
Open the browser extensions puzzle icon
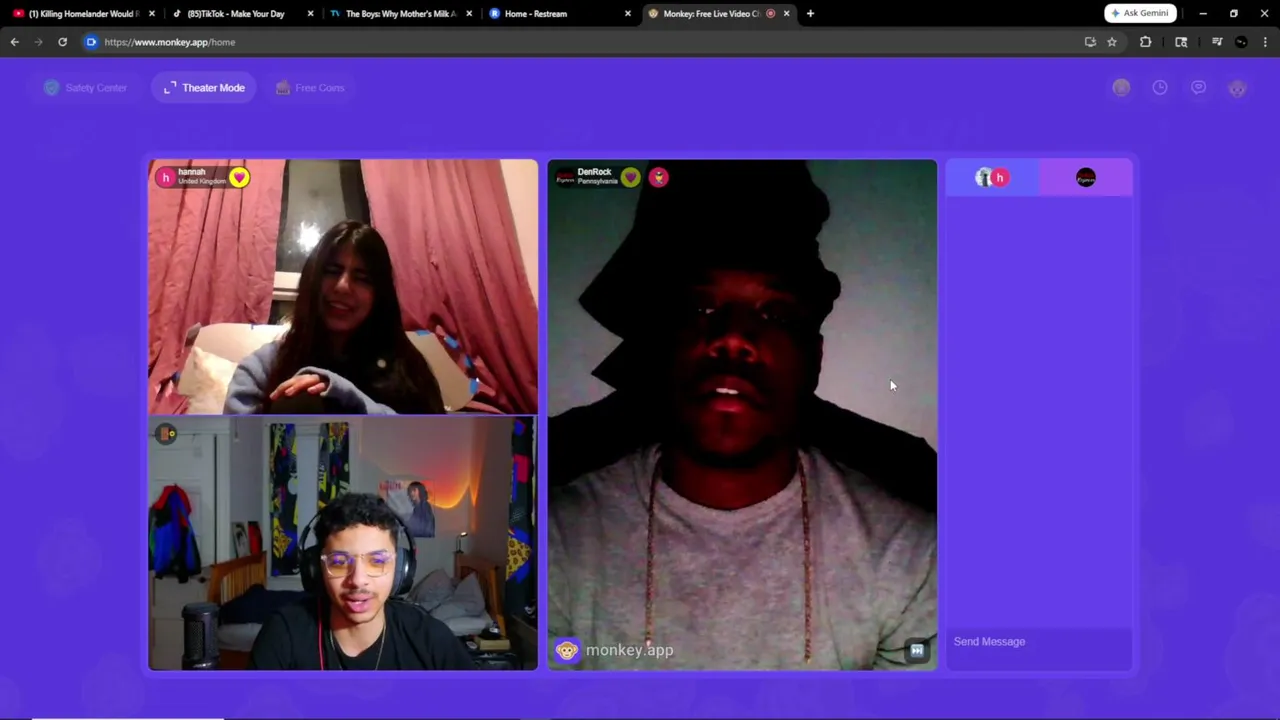1146,42
